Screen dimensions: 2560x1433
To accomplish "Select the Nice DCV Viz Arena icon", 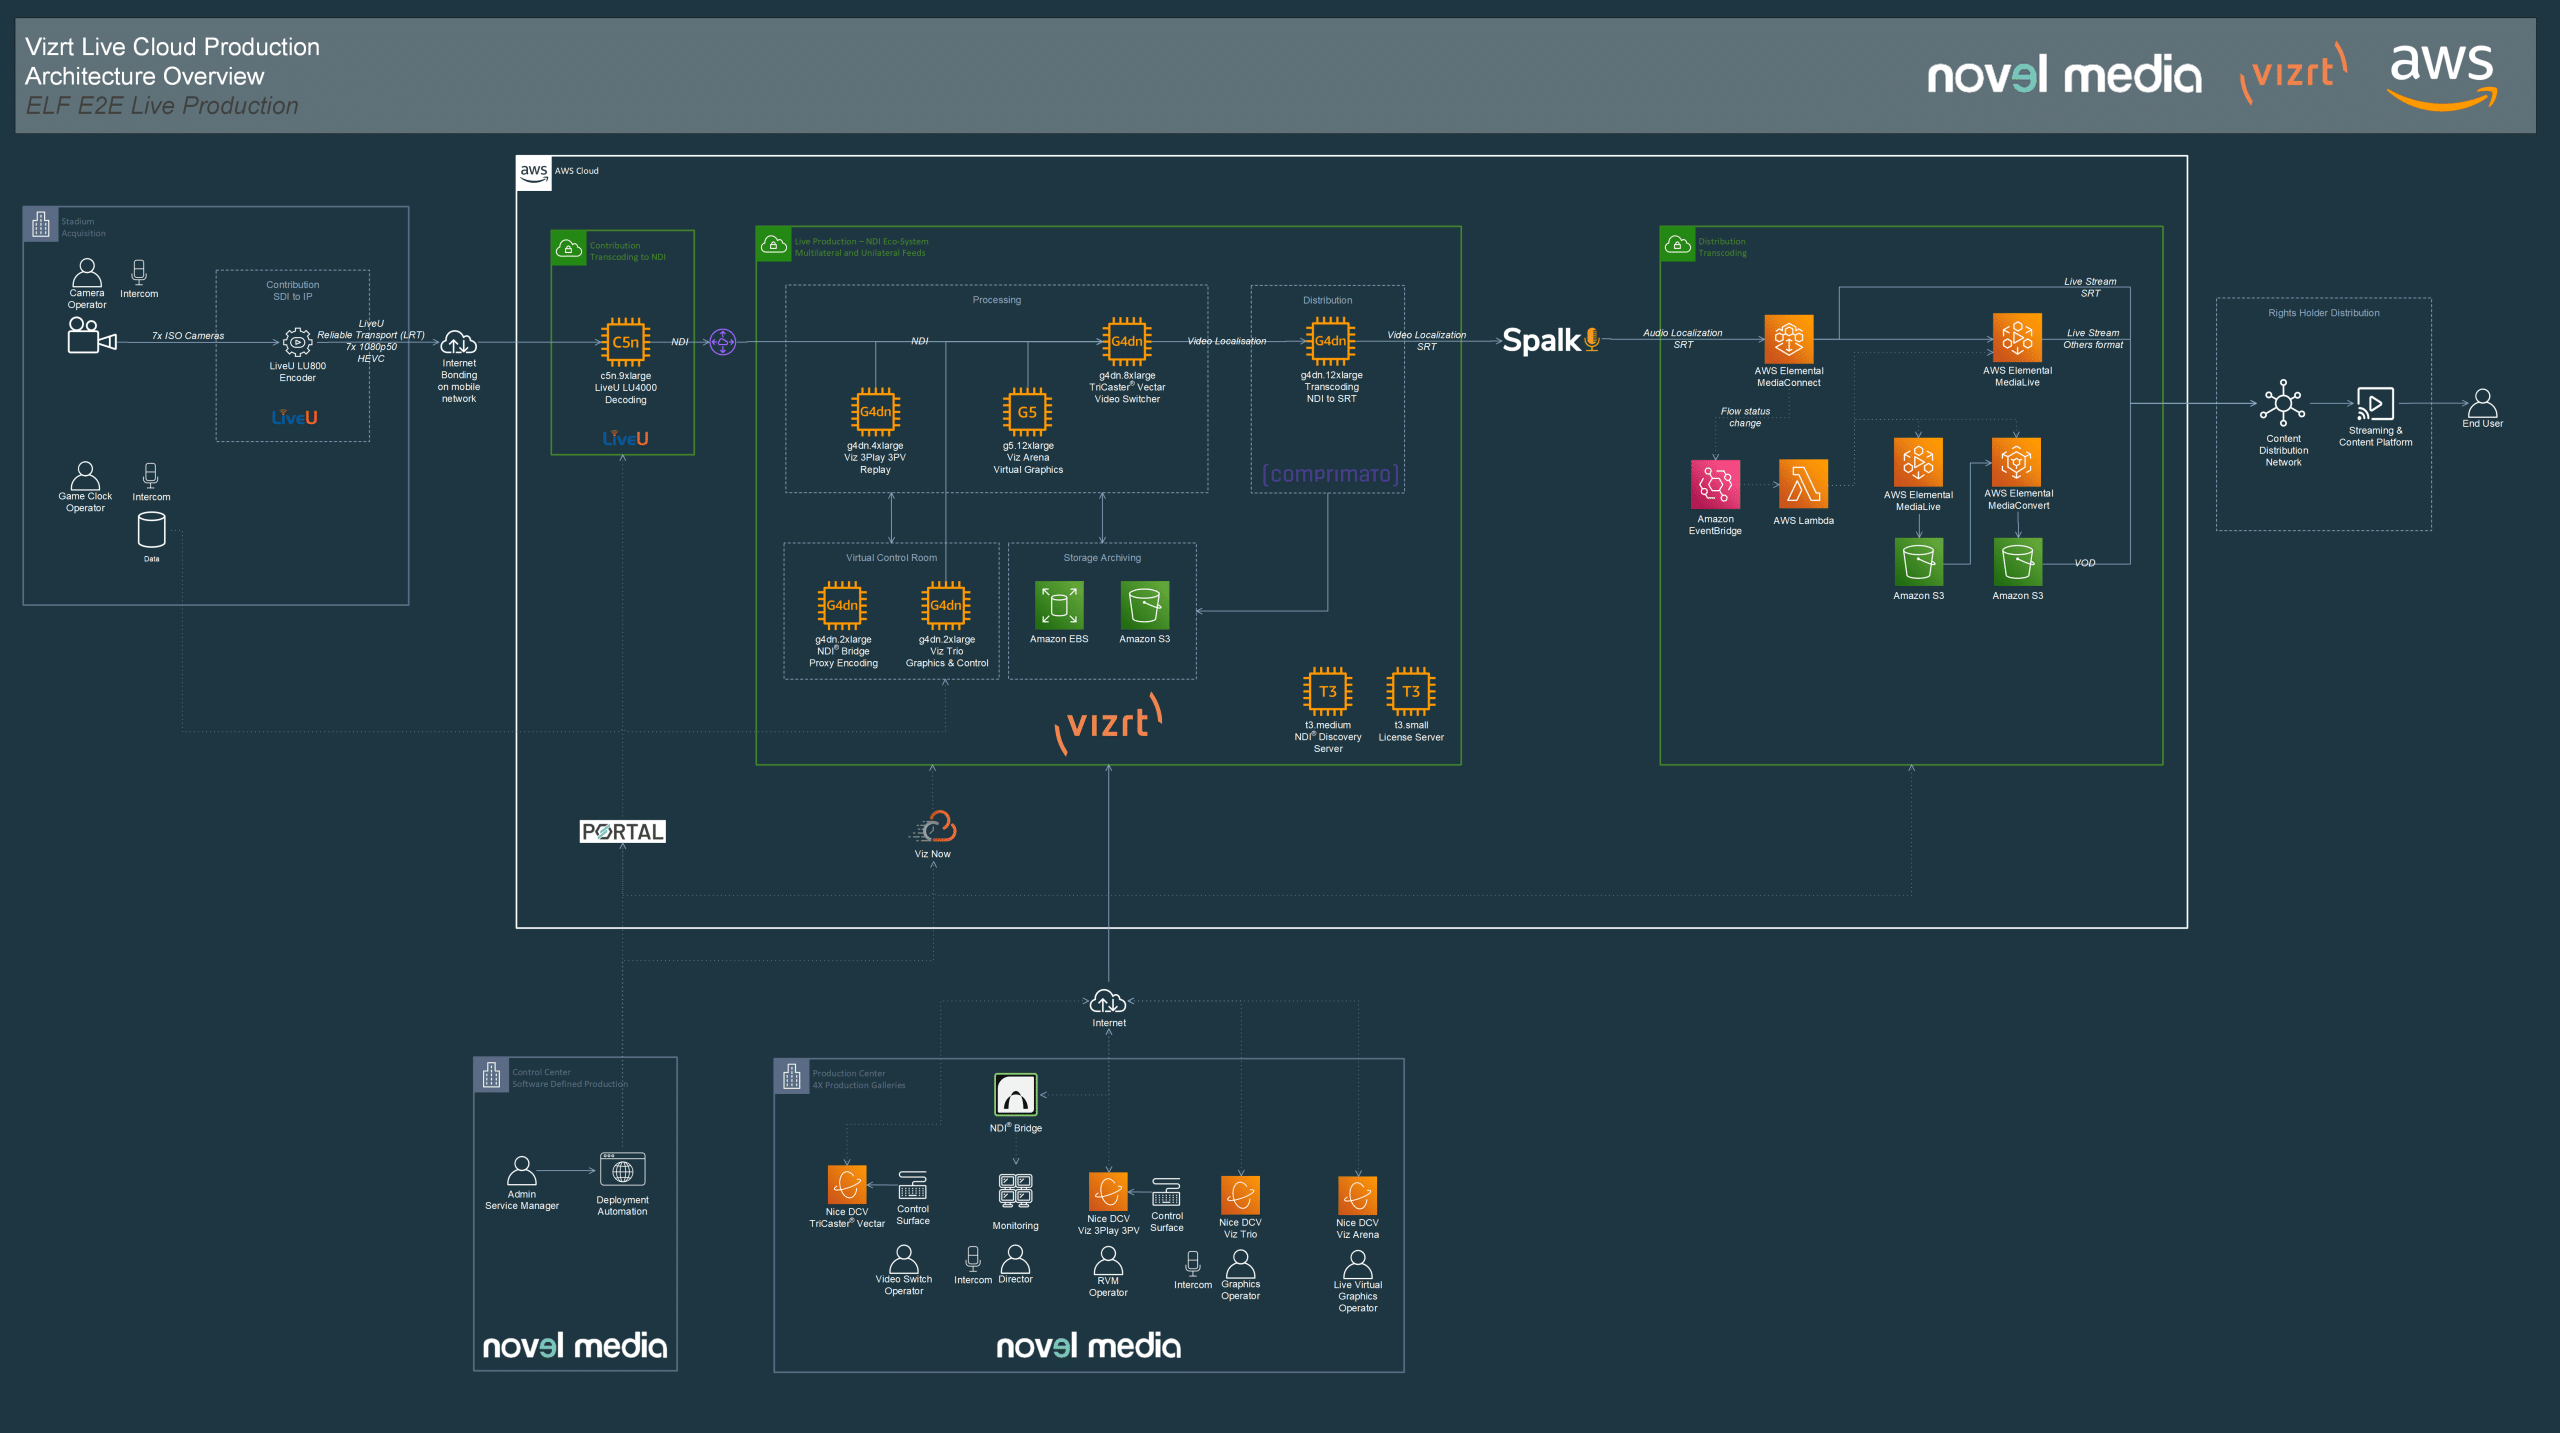I will tap(1357, 1196).
